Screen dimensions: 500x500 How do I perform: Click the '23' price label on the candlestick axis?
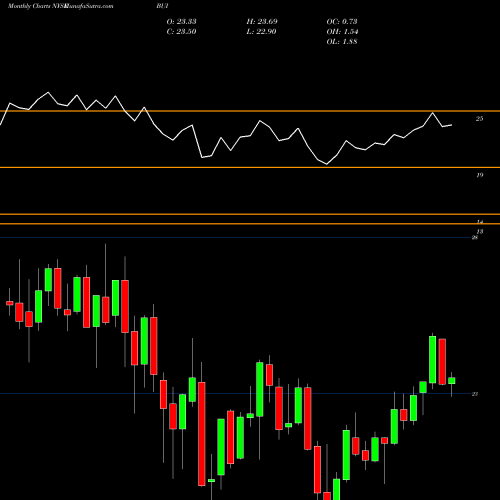(475, 394)
